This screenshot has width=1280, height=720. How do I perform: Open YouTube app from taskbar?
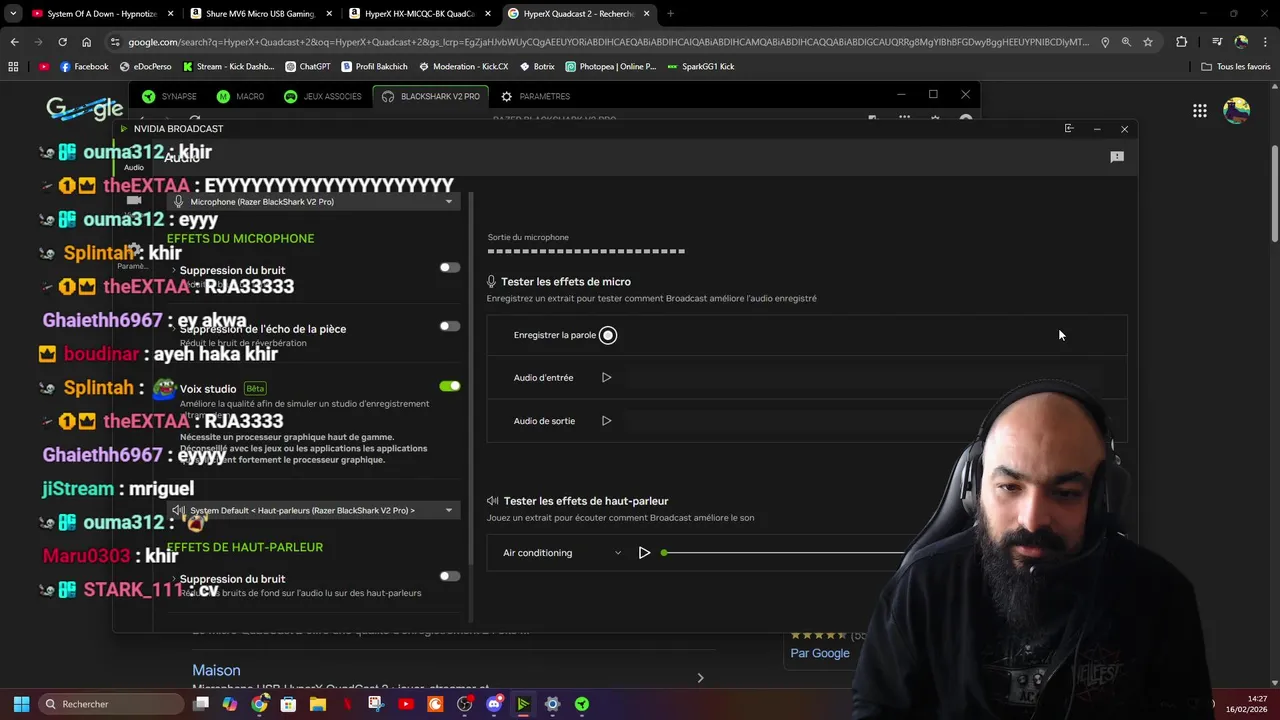click(406, 704)
